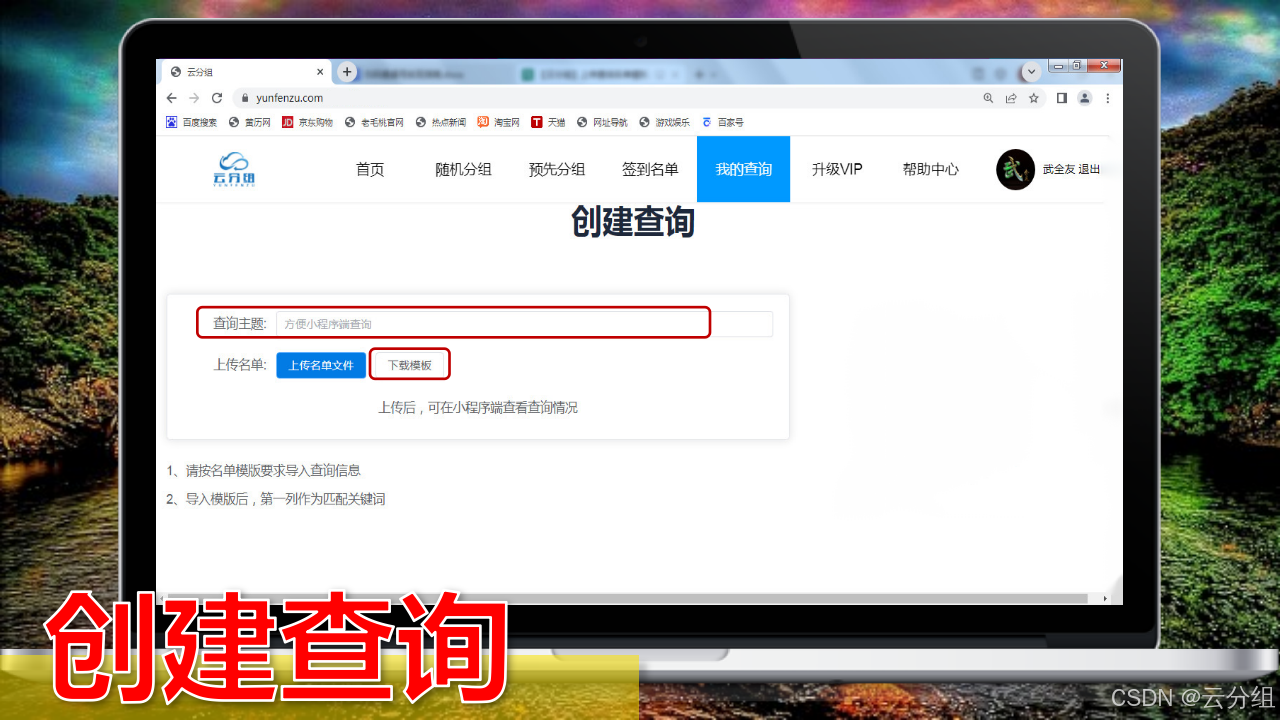Click the padlock site info icon
The image size is (1280, 720).
[246, 98]
